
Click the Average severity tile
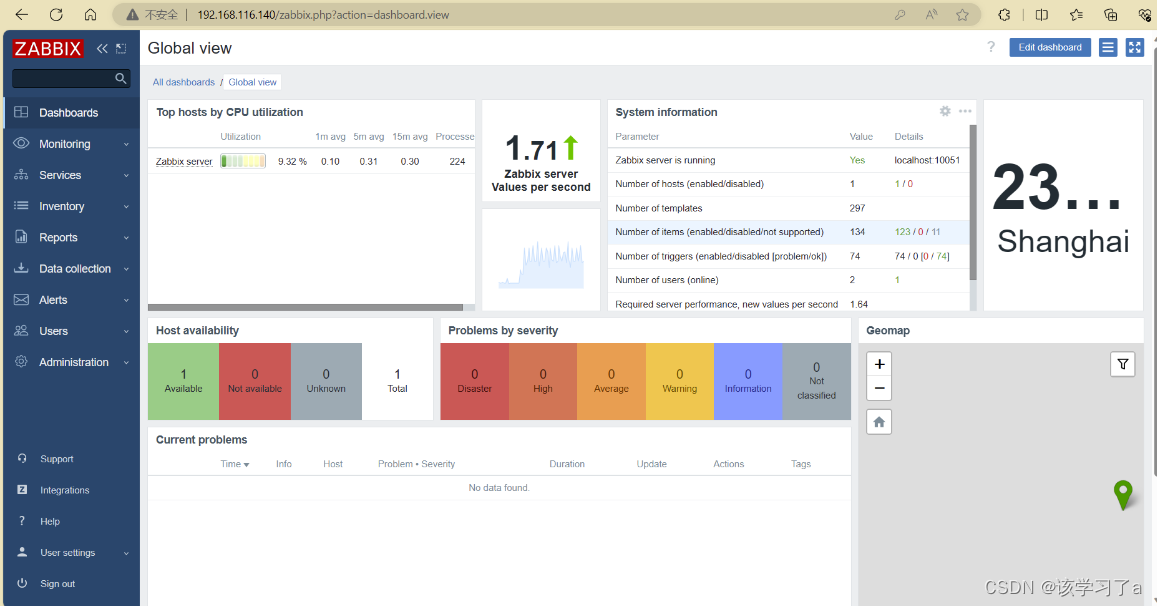(x=612, y=382)
